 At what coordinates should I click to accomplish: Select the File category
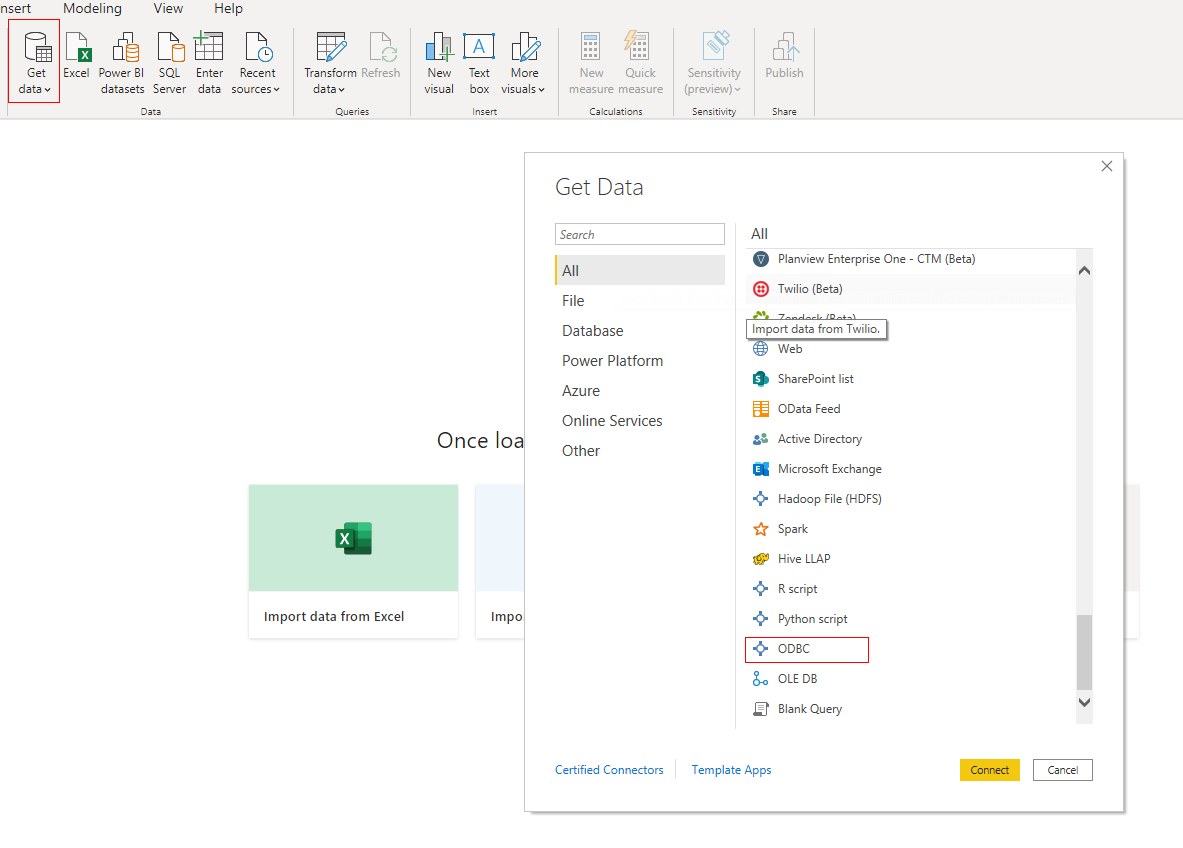[x=640, y=300]
